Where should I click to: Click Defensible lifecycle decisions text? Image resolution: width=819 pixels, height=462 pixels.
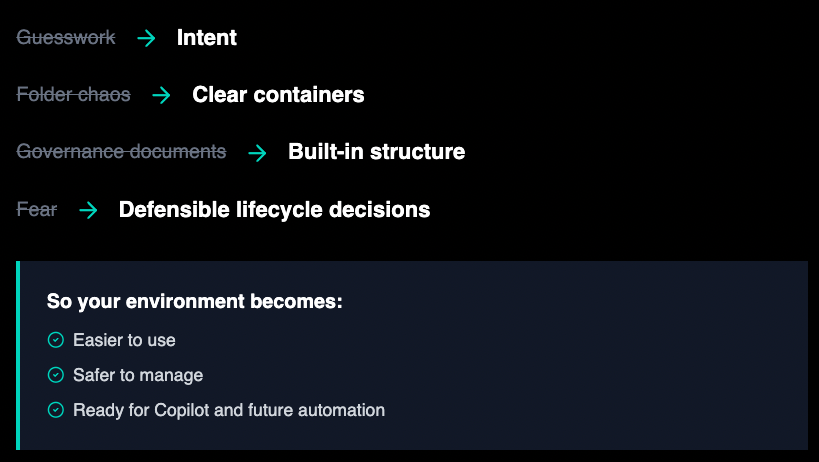(274, 210)
